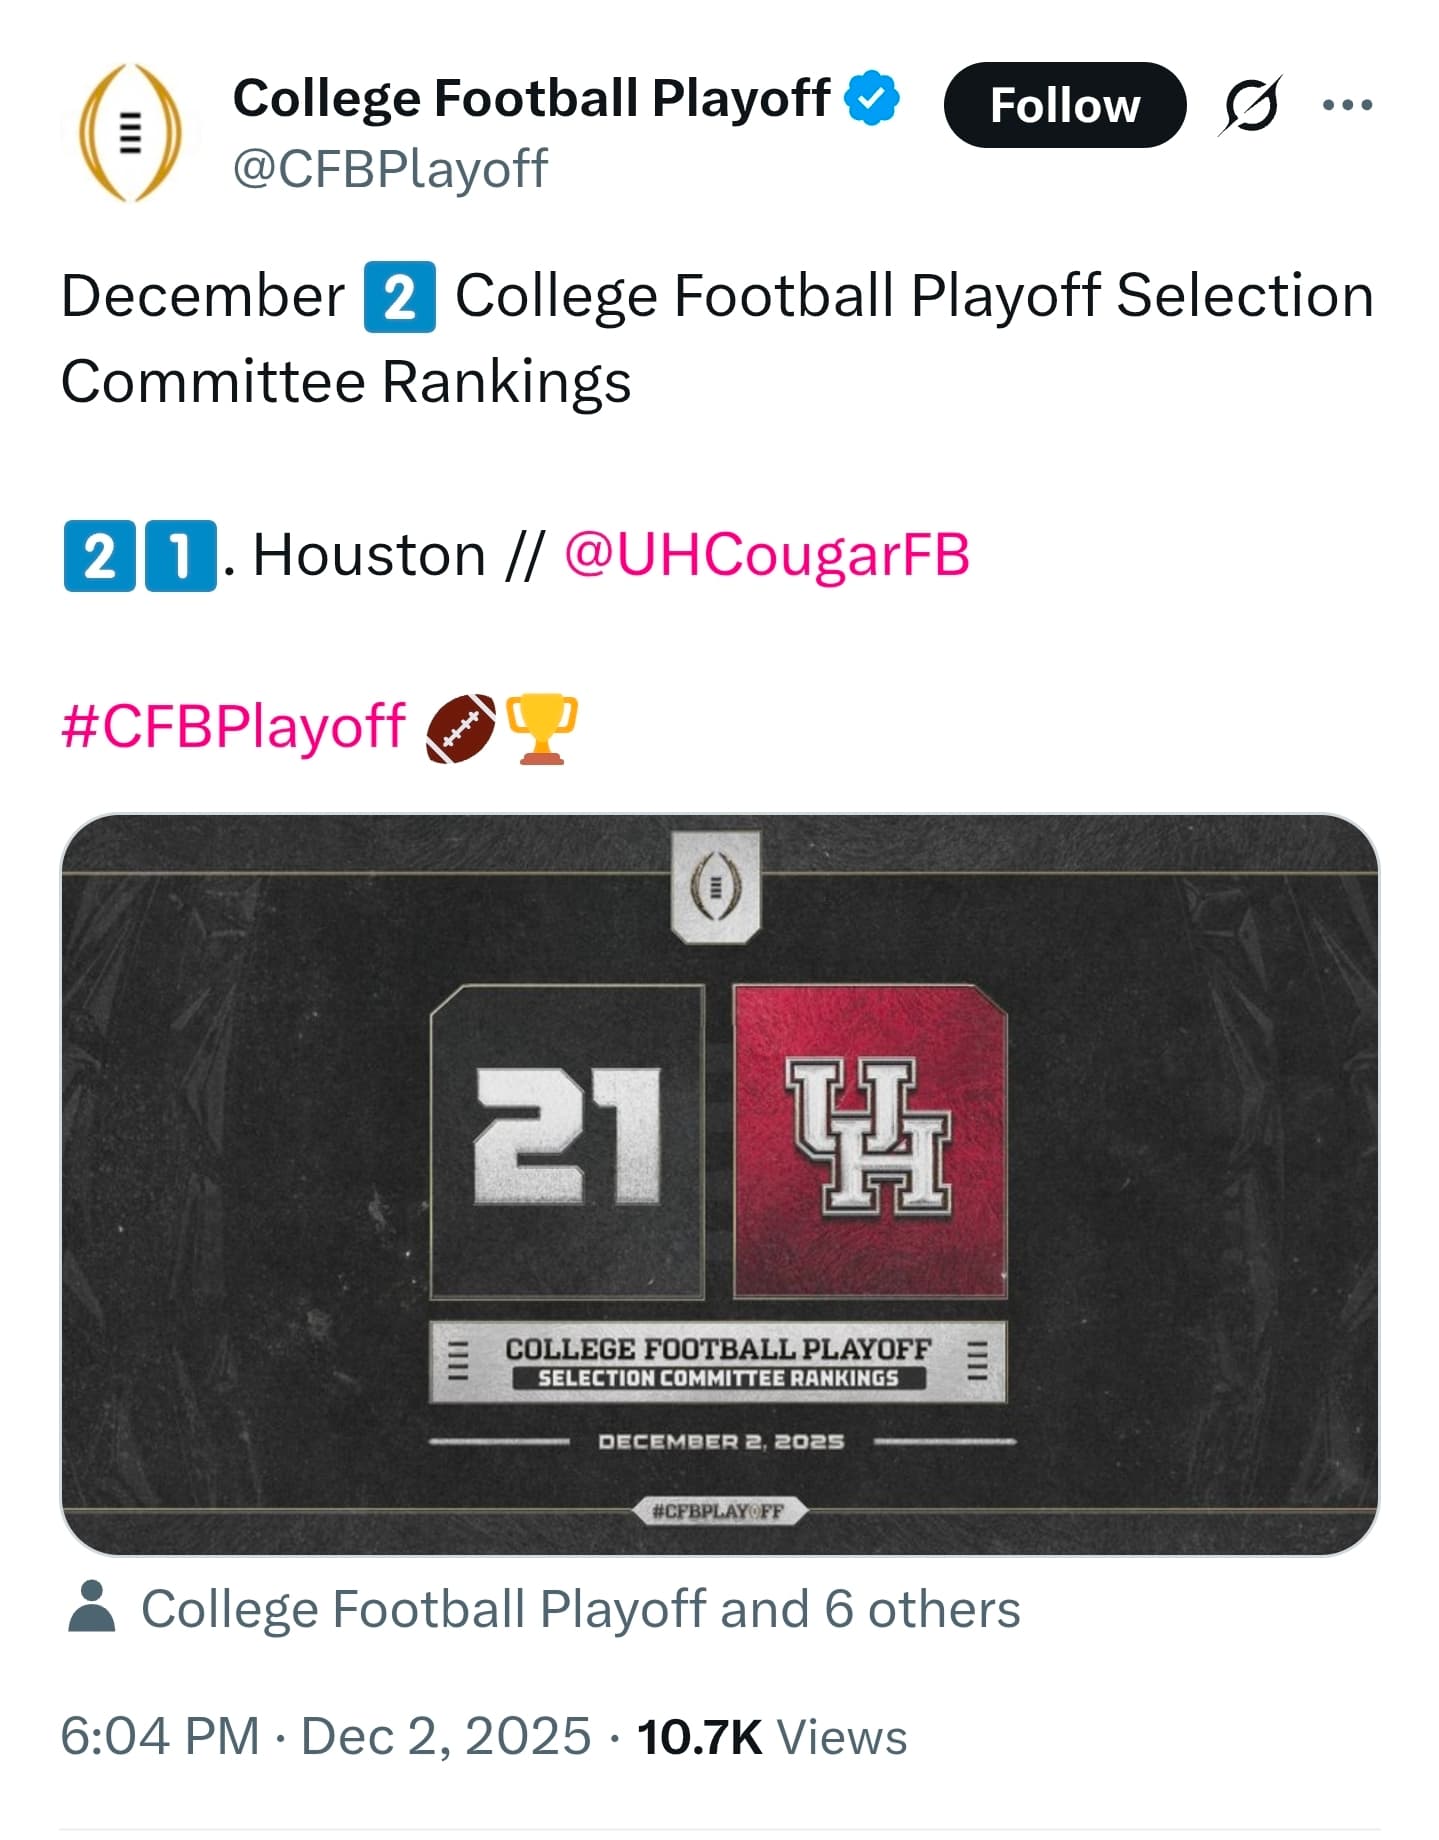Screen dimensions: 1439x1840
Task: Click the blue verified checkmark badge
Action: point(873,98)
